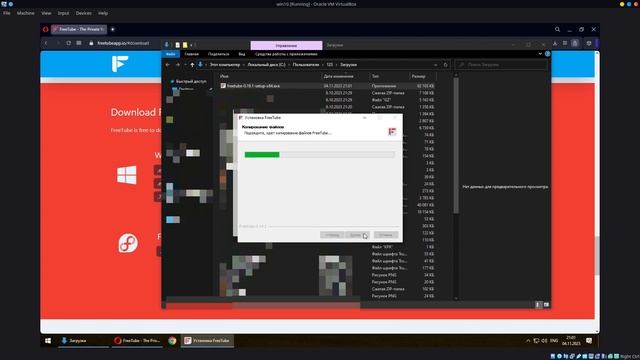Sort by the Размер column header
The height and width of the screenshot is (360, 640).
[x=418, y=76]
